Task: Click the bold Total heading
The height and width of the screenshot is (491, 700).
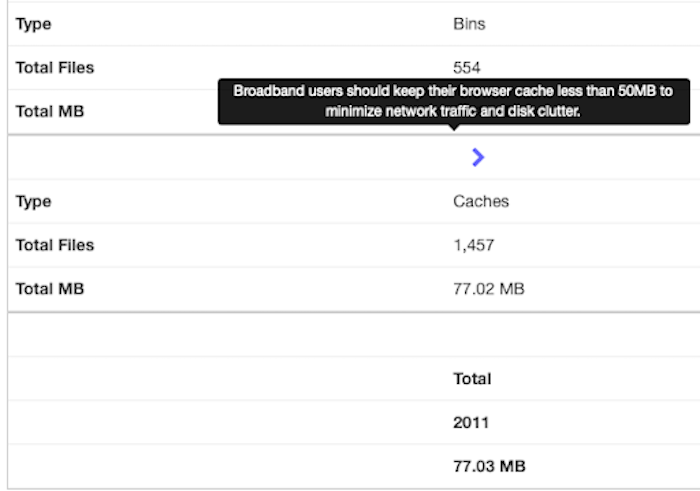Action: pos(472,379)
